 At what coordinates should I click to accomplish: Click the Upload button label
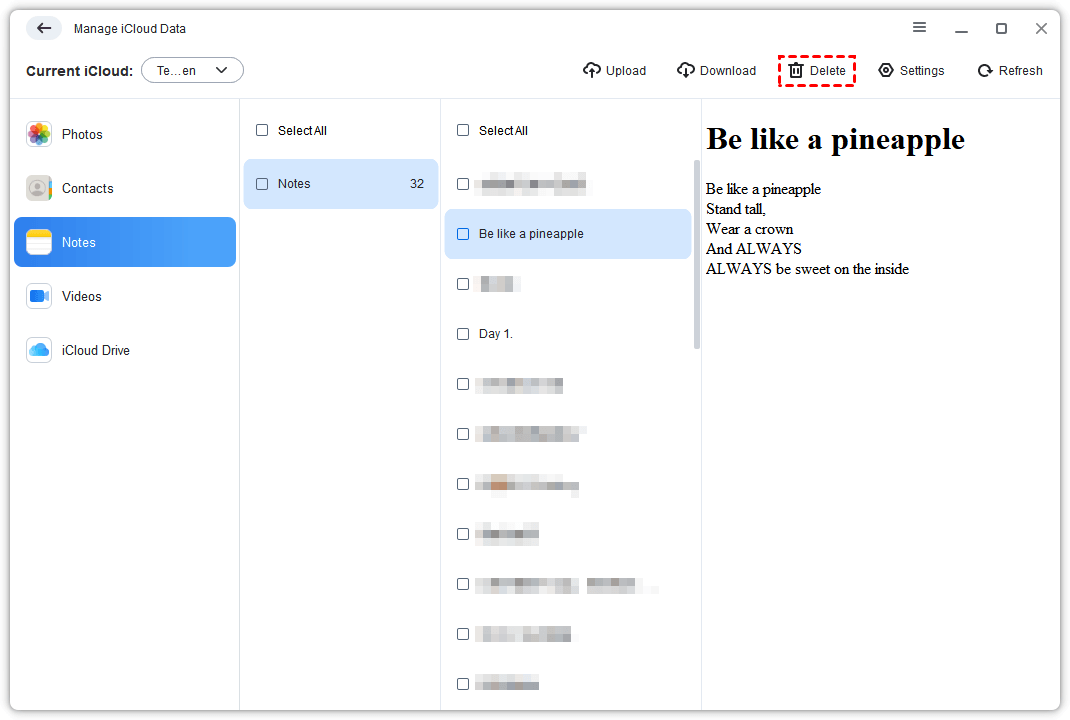[626, 70]
